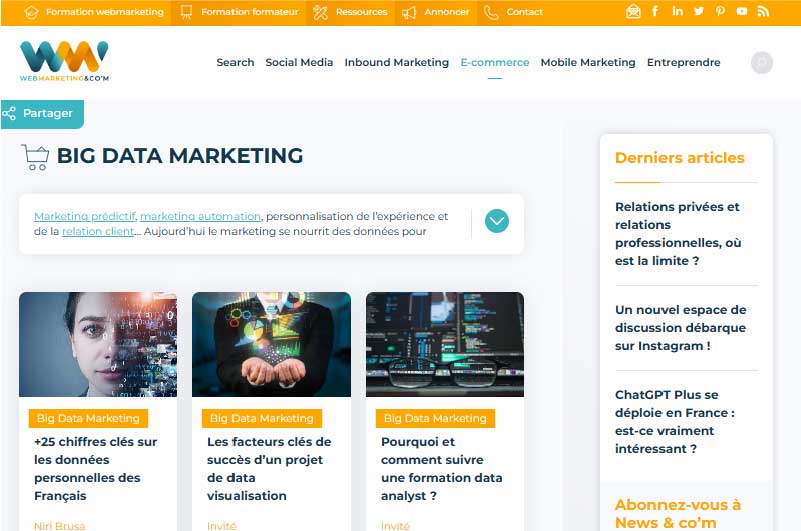Screen dimensions: 801x531
Task: Open Invité author under data analyst article
Action: pyautogui.click(x=395, y=525)
